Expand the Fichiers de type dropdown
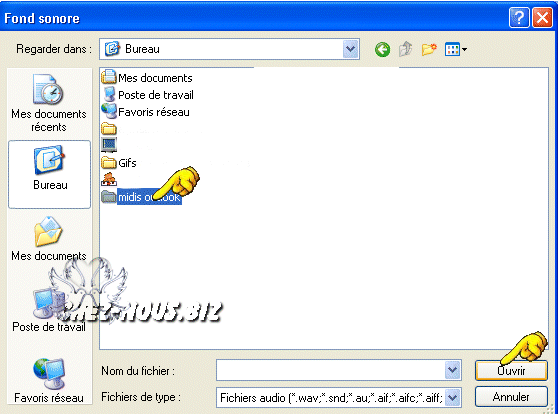 (x=453, y=397)
